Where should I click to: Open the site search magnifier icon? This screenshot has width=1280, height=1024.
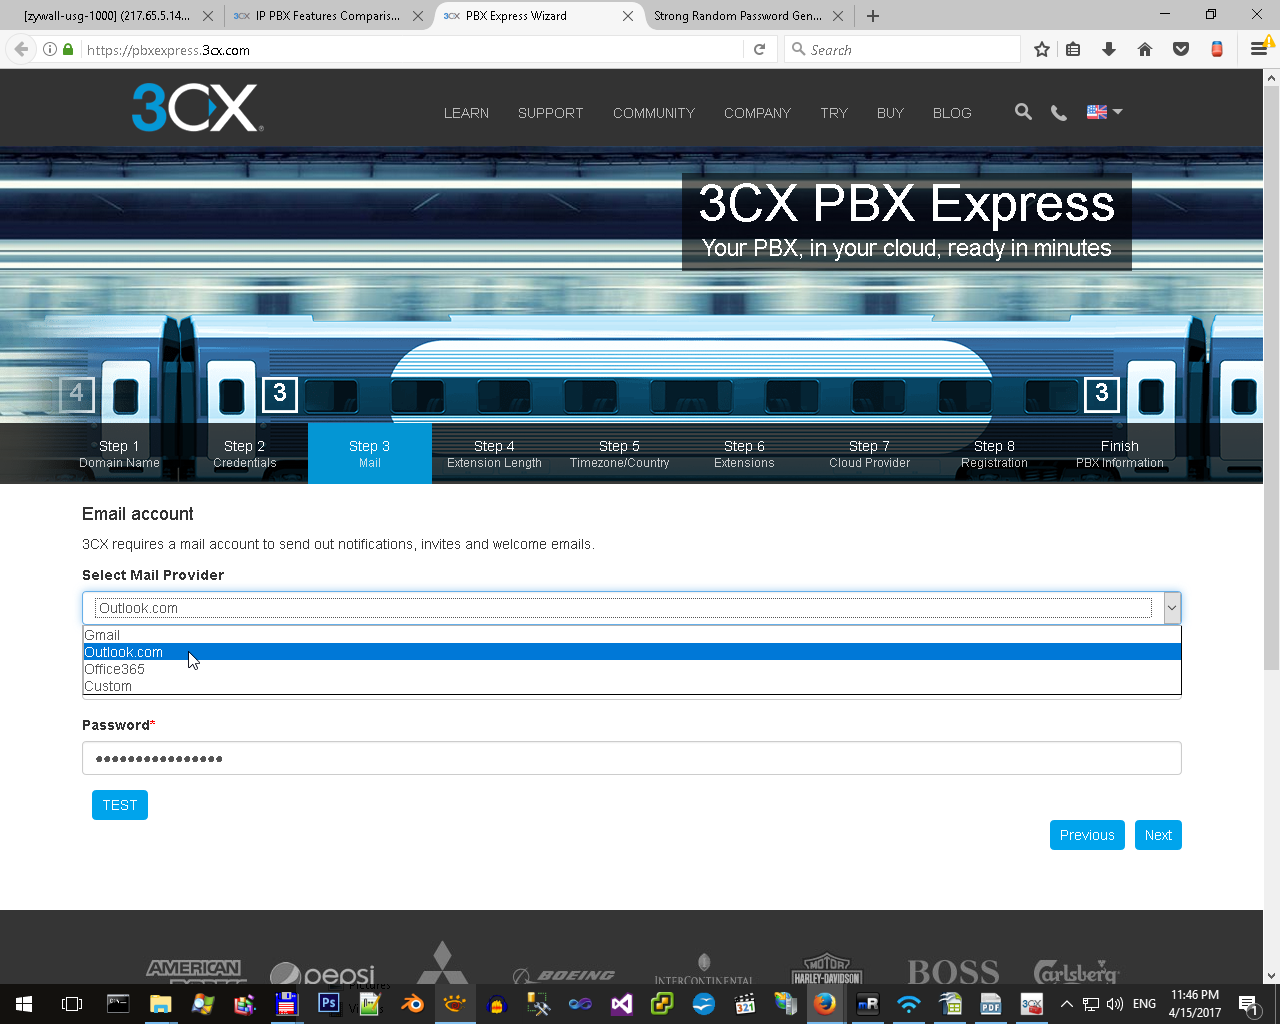point(1023,112)
